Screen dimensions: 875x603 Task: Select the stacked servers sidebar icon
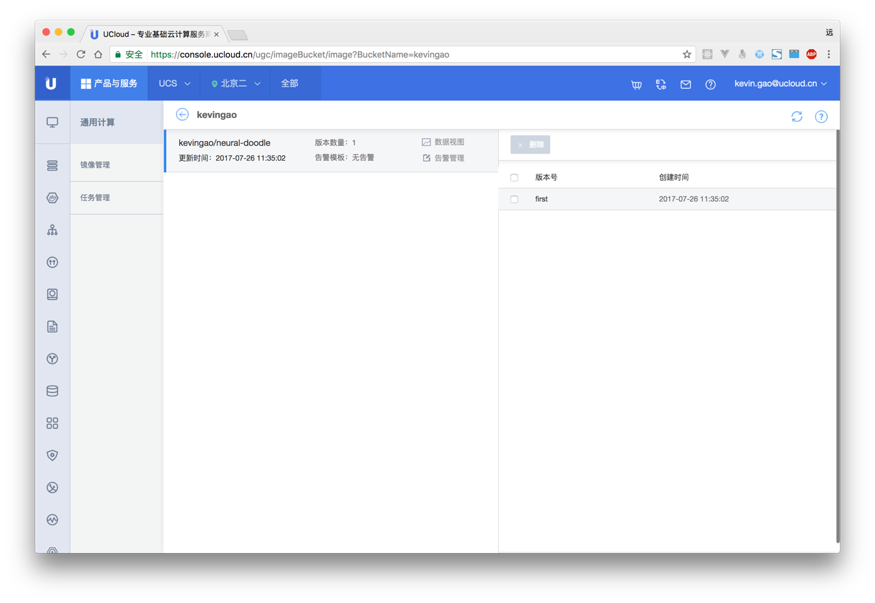(52, 165)
